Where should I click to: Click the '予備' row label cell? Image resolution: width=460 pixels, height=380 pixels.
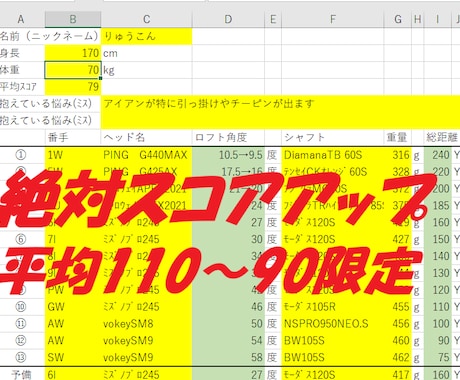click(x=22, y=374)
